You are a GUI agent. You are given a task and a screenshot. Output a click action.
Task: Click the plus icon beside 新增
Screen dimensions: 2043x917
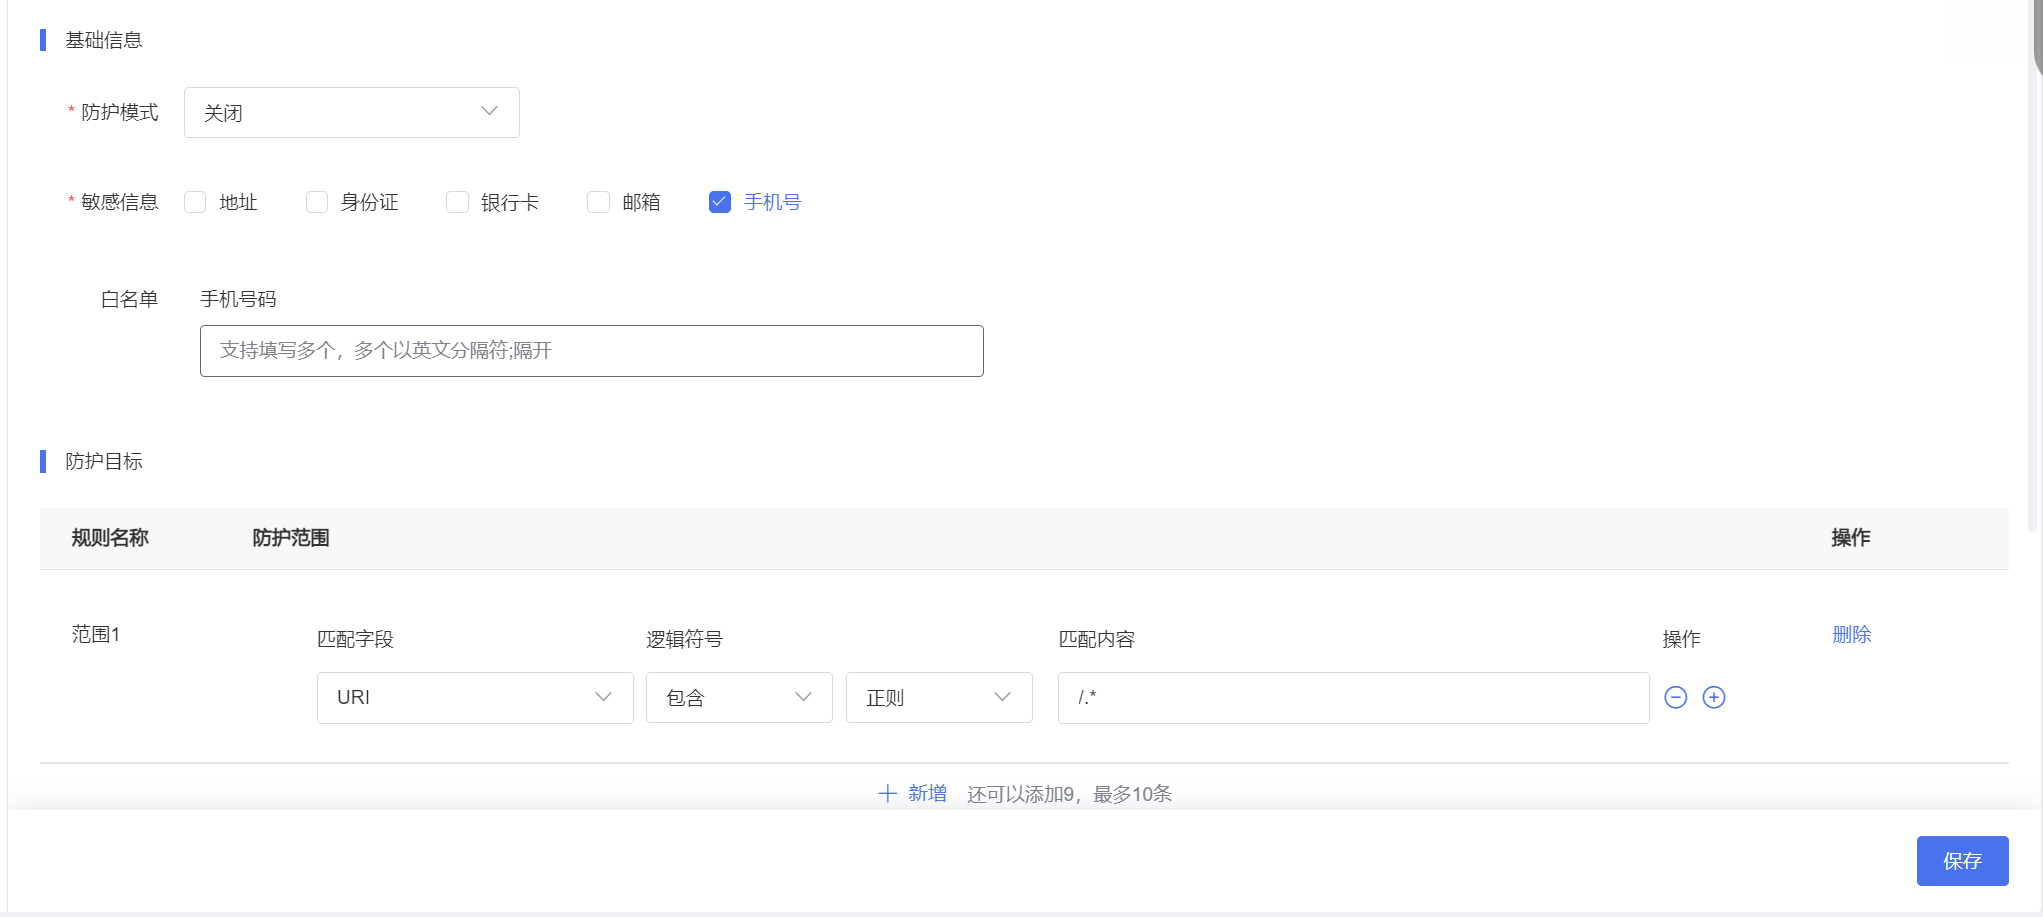887,794
